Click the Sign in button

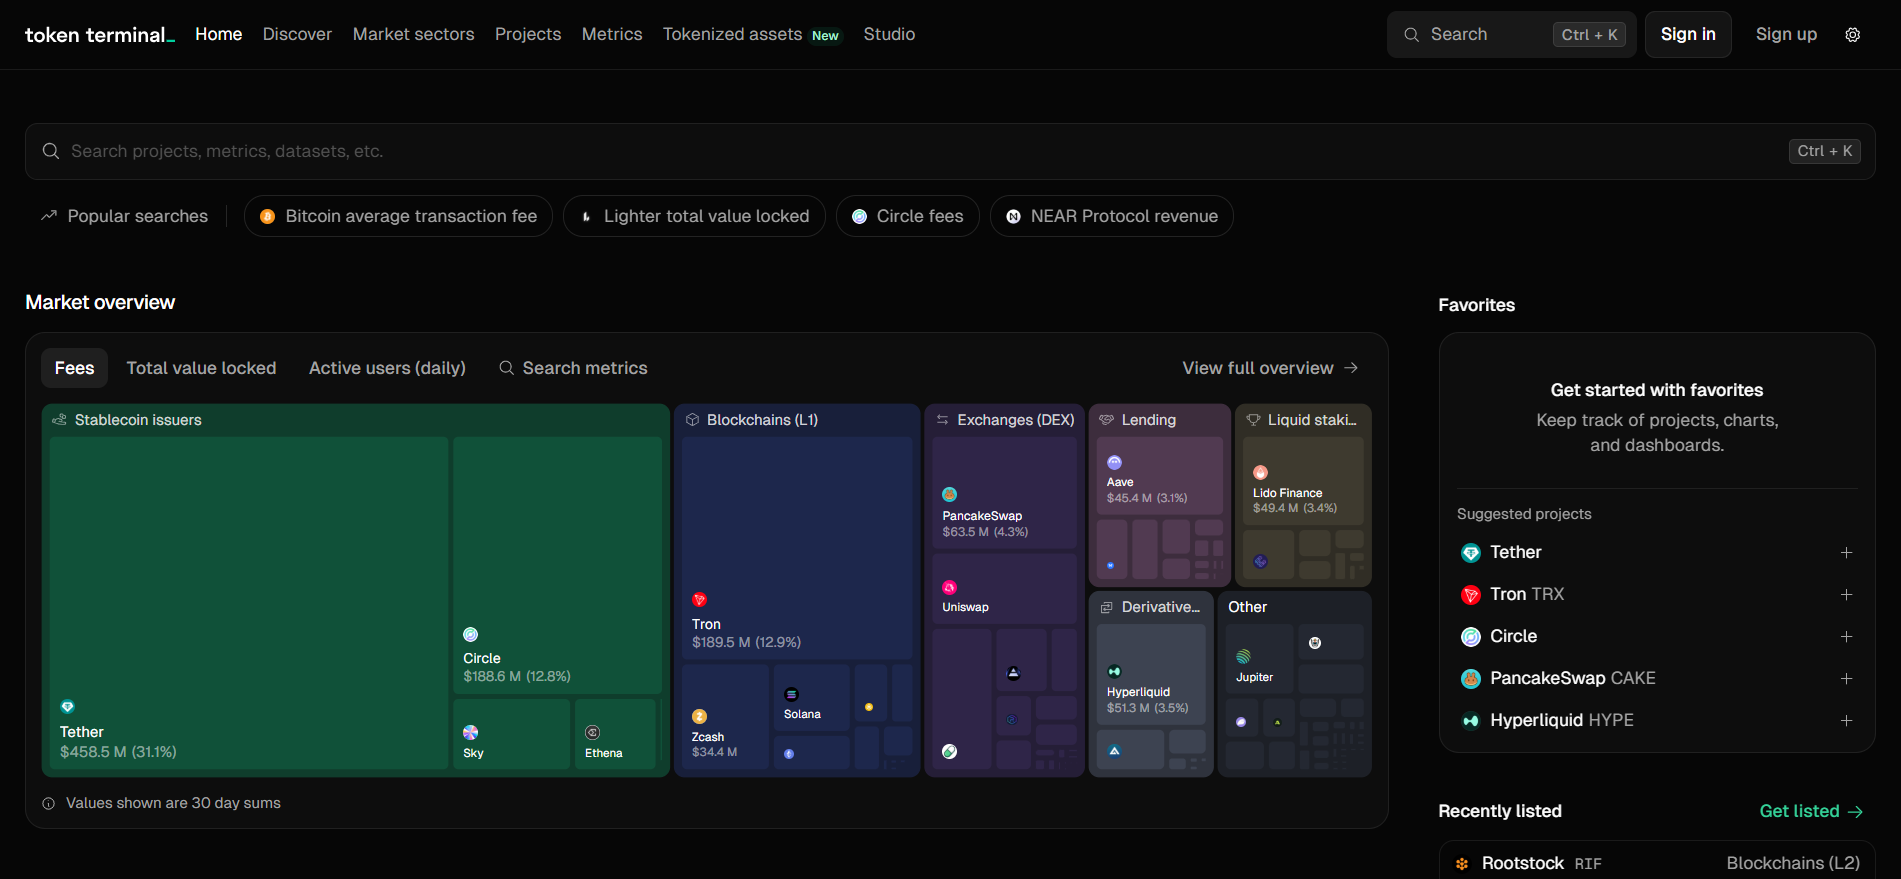pyautogui.click(x=1688, y=34)
